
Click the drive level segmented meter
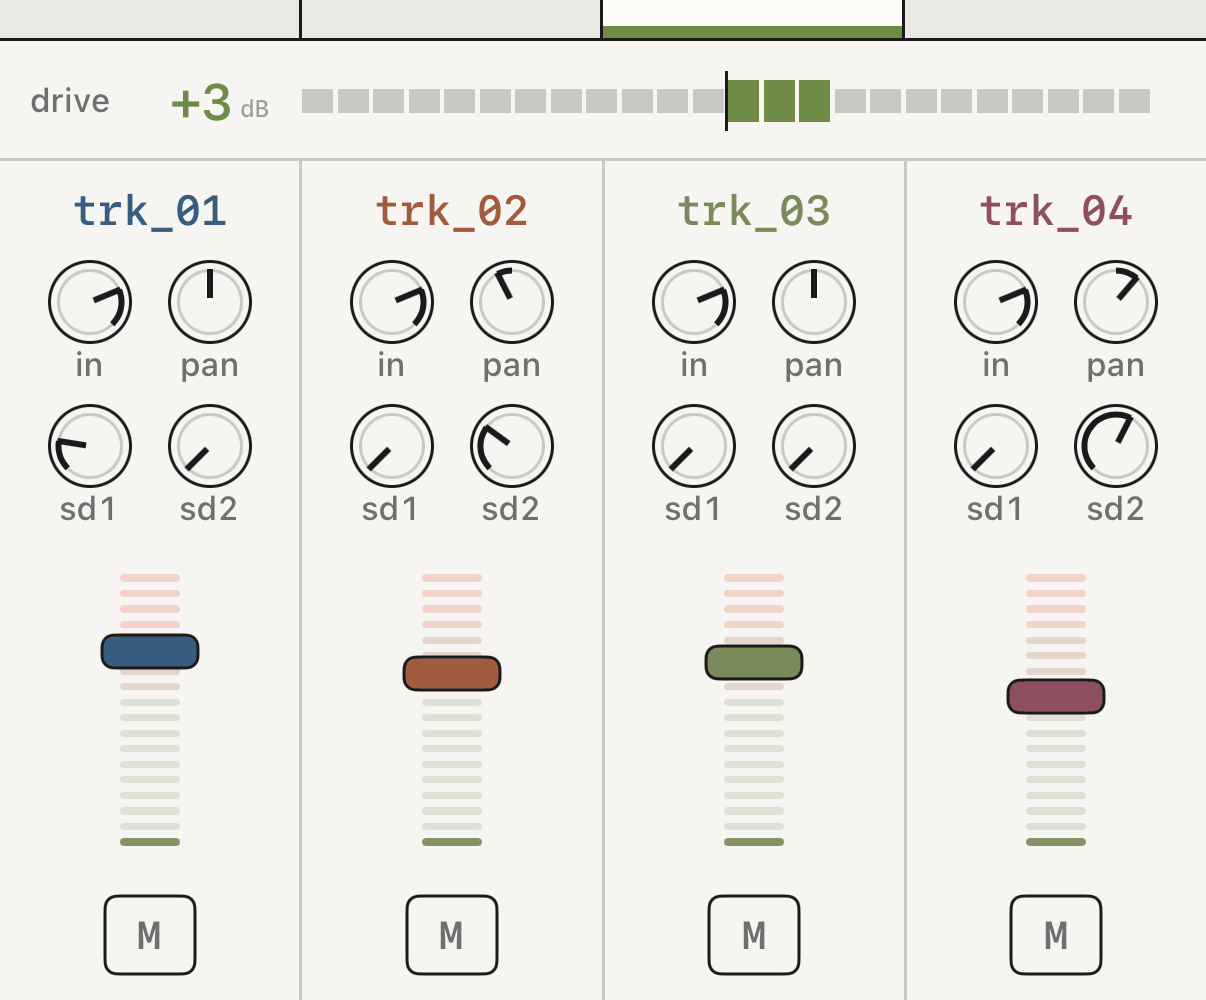coord(726,101)
